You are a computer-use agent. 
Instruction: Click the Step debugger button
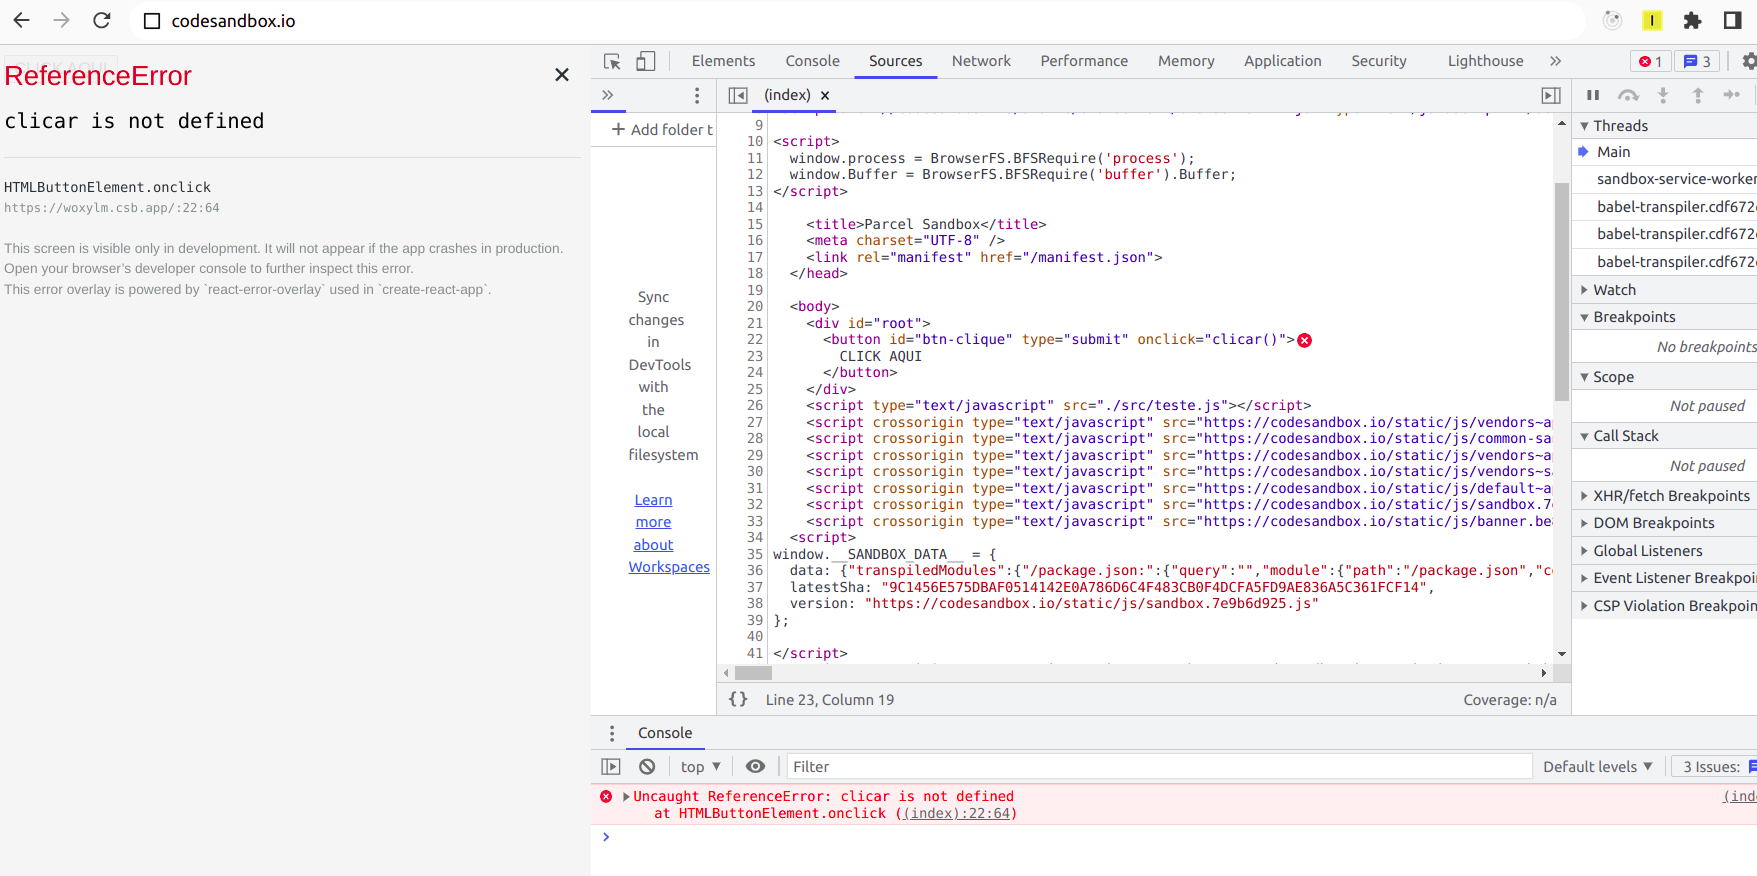[x=1732, y=95]
